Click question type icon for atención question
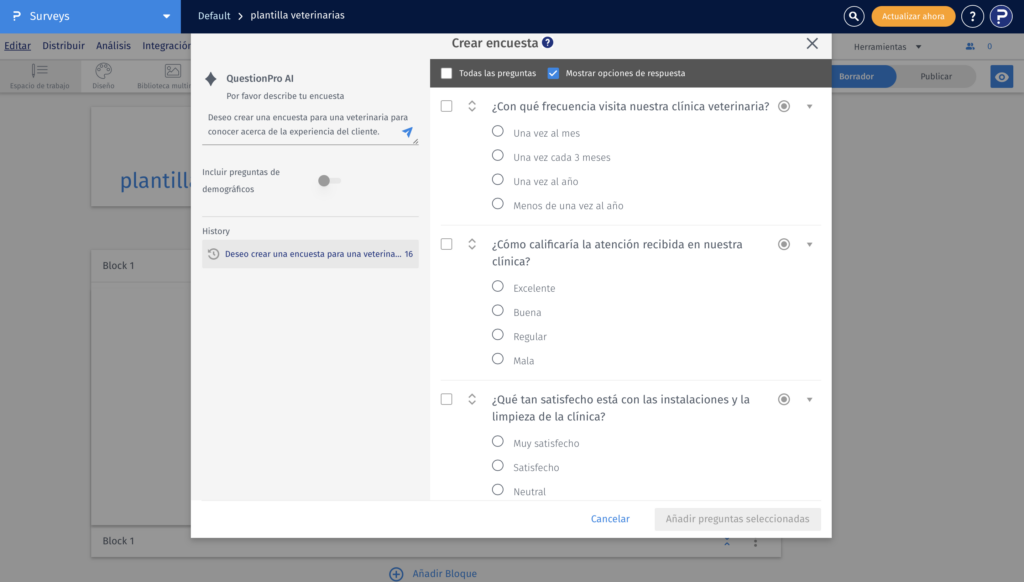Image resolution: width=1024 pixels, height=582 pixels. pos(784,244)
